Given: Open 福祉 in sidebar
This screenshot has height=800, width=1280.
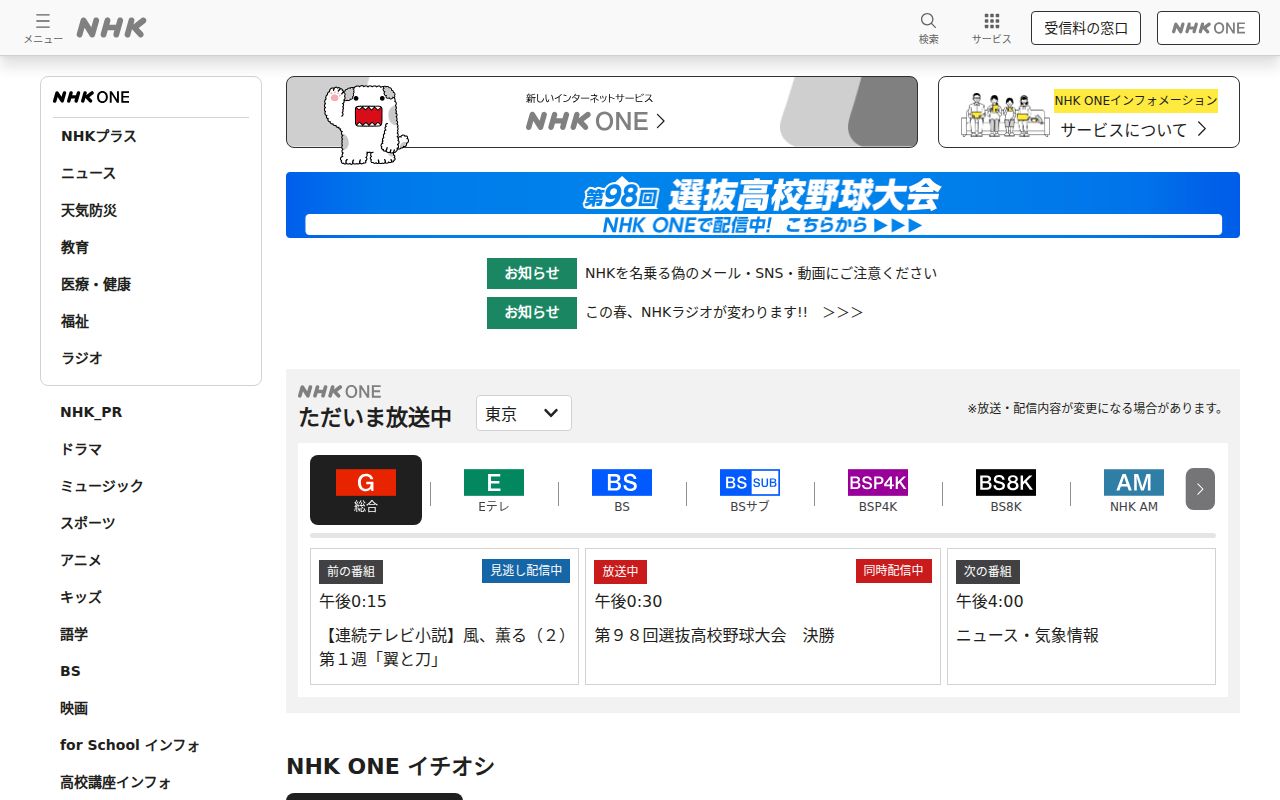Looking at the screenshot, I should (75, 321).
